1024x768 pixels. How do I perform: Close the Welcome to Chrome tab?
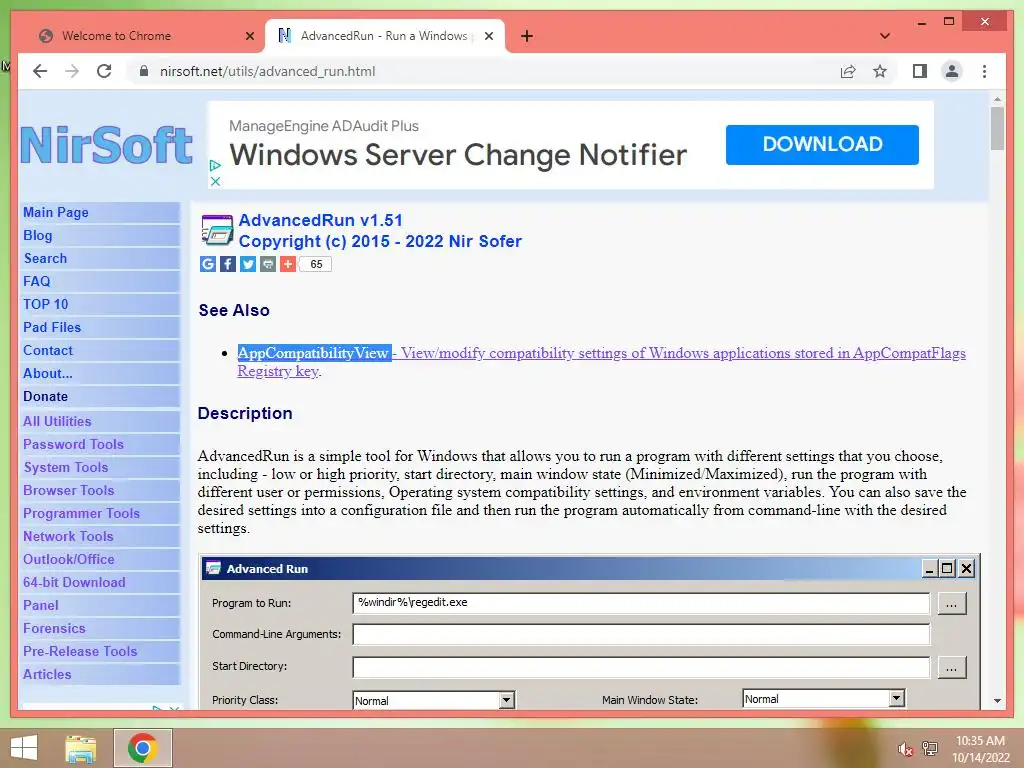pos(249,36)
